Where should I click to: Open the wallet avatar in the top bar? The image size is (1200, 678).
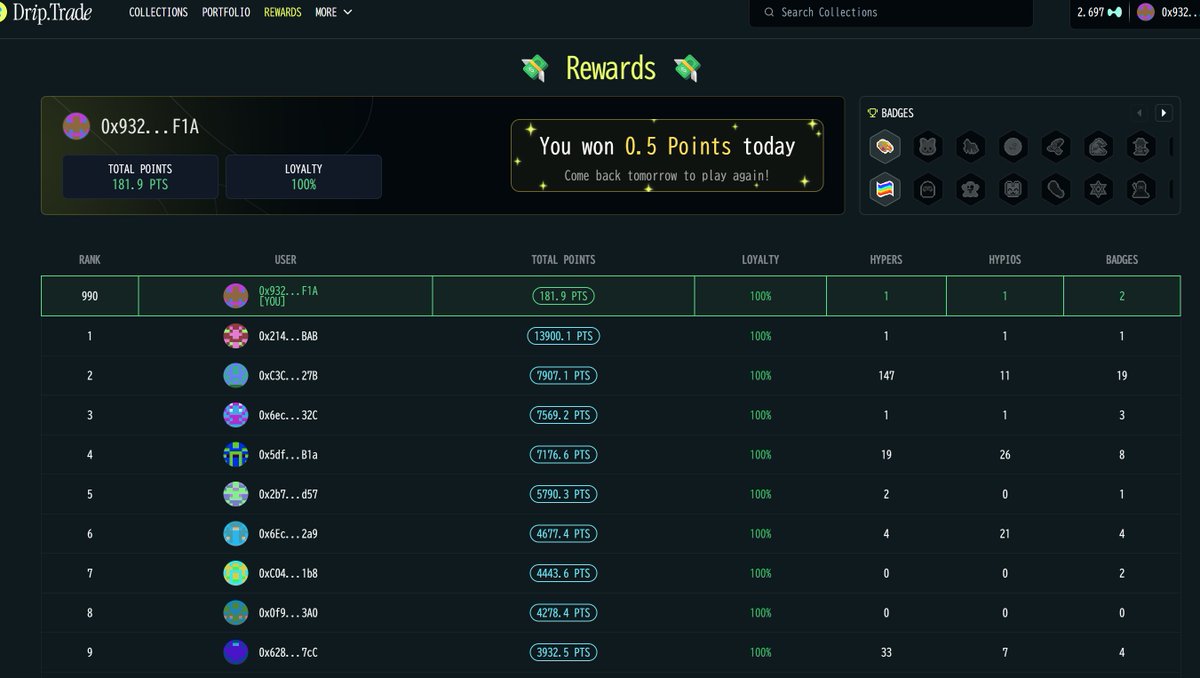[x=1146, y=12]
